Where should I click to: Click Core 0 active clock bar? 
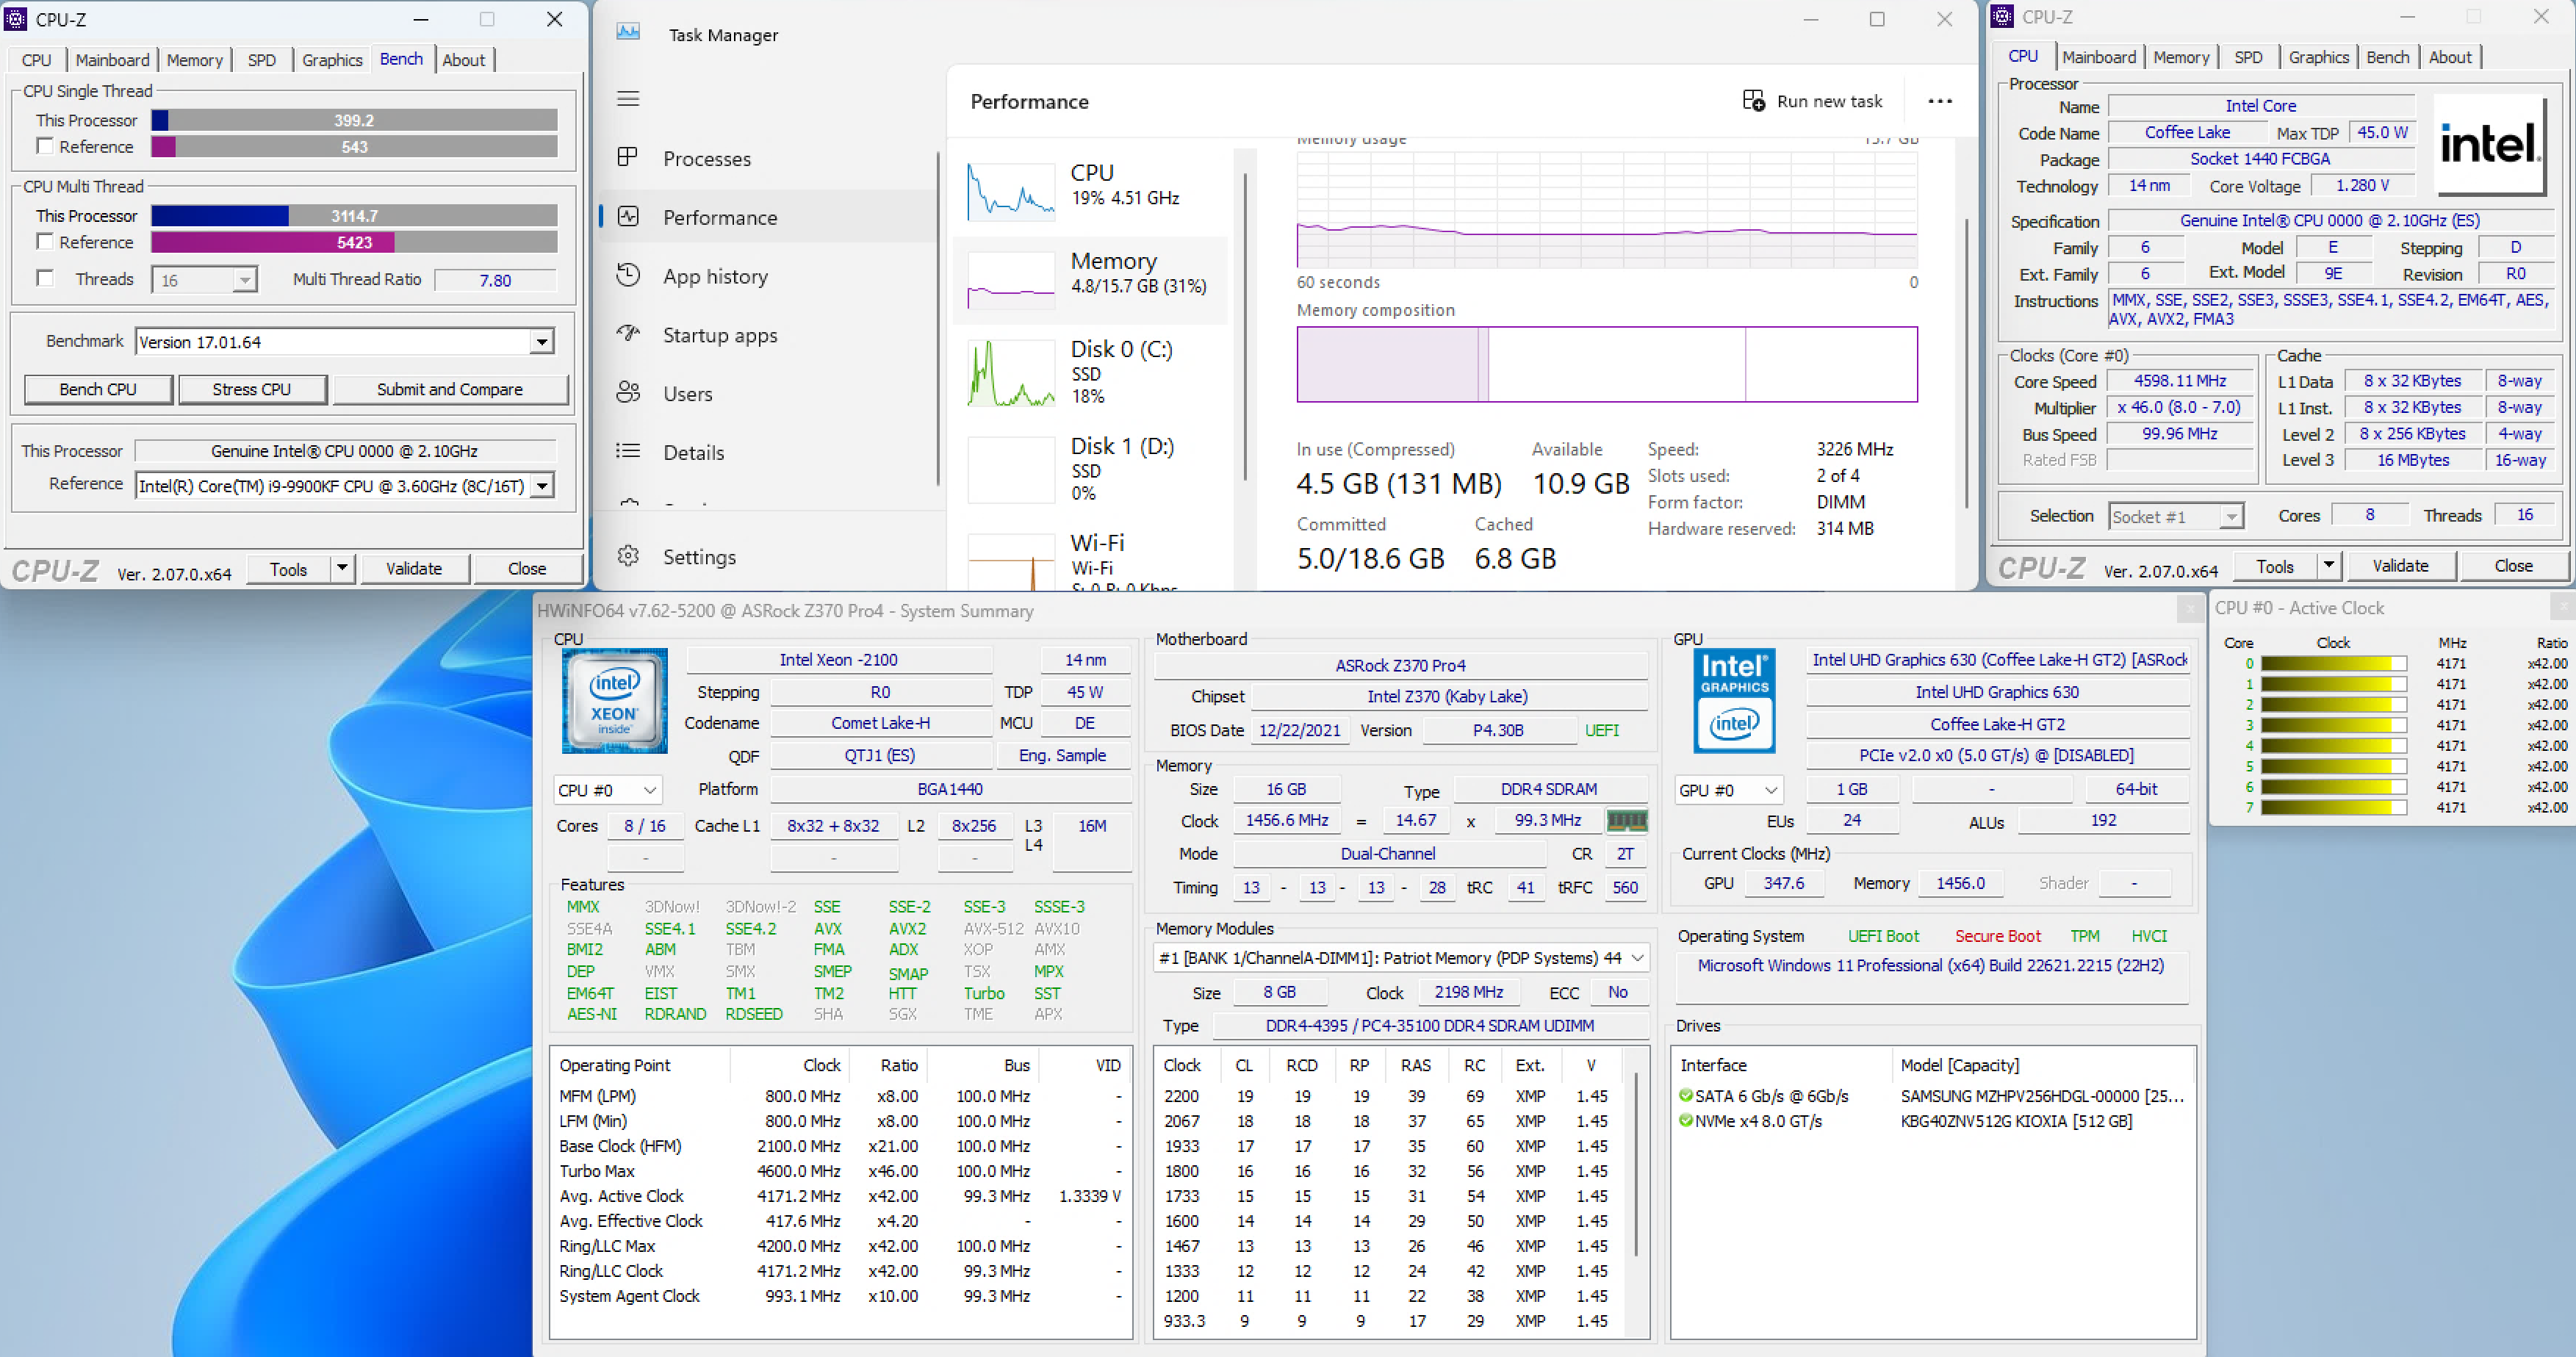coord(2333,663)
